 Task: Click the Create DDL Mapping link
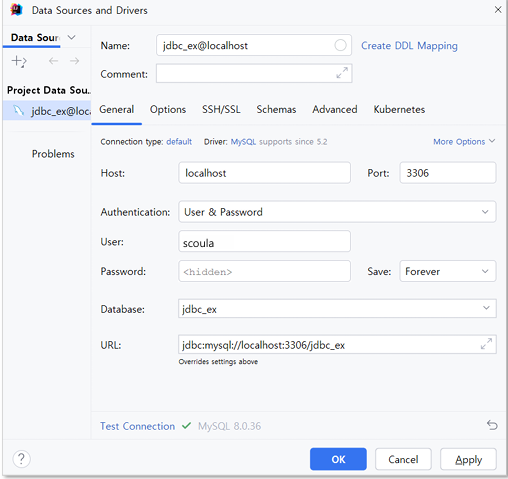(409, 46)
